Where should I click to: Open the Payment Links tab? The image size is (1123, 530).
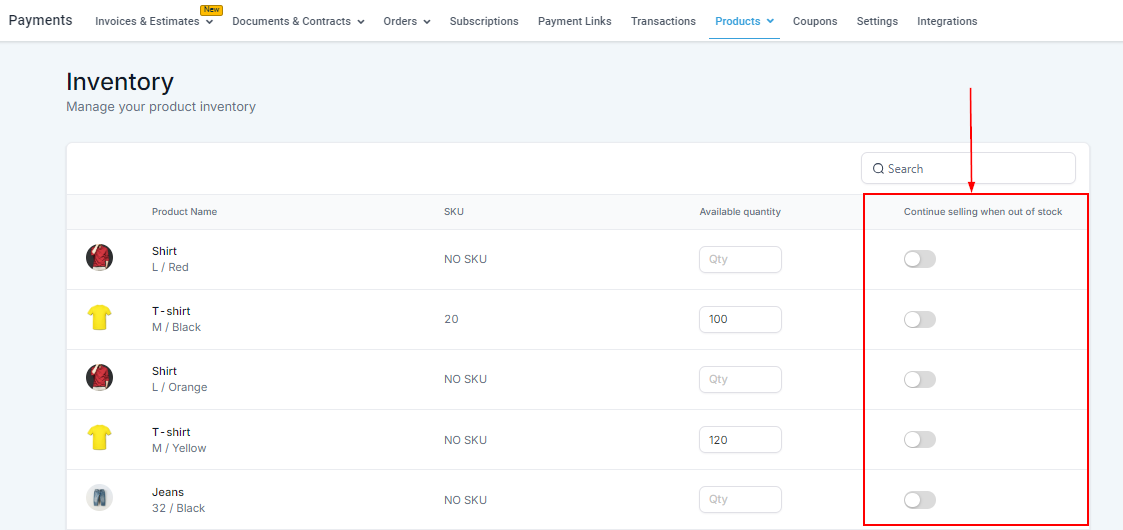click(574, 21)
